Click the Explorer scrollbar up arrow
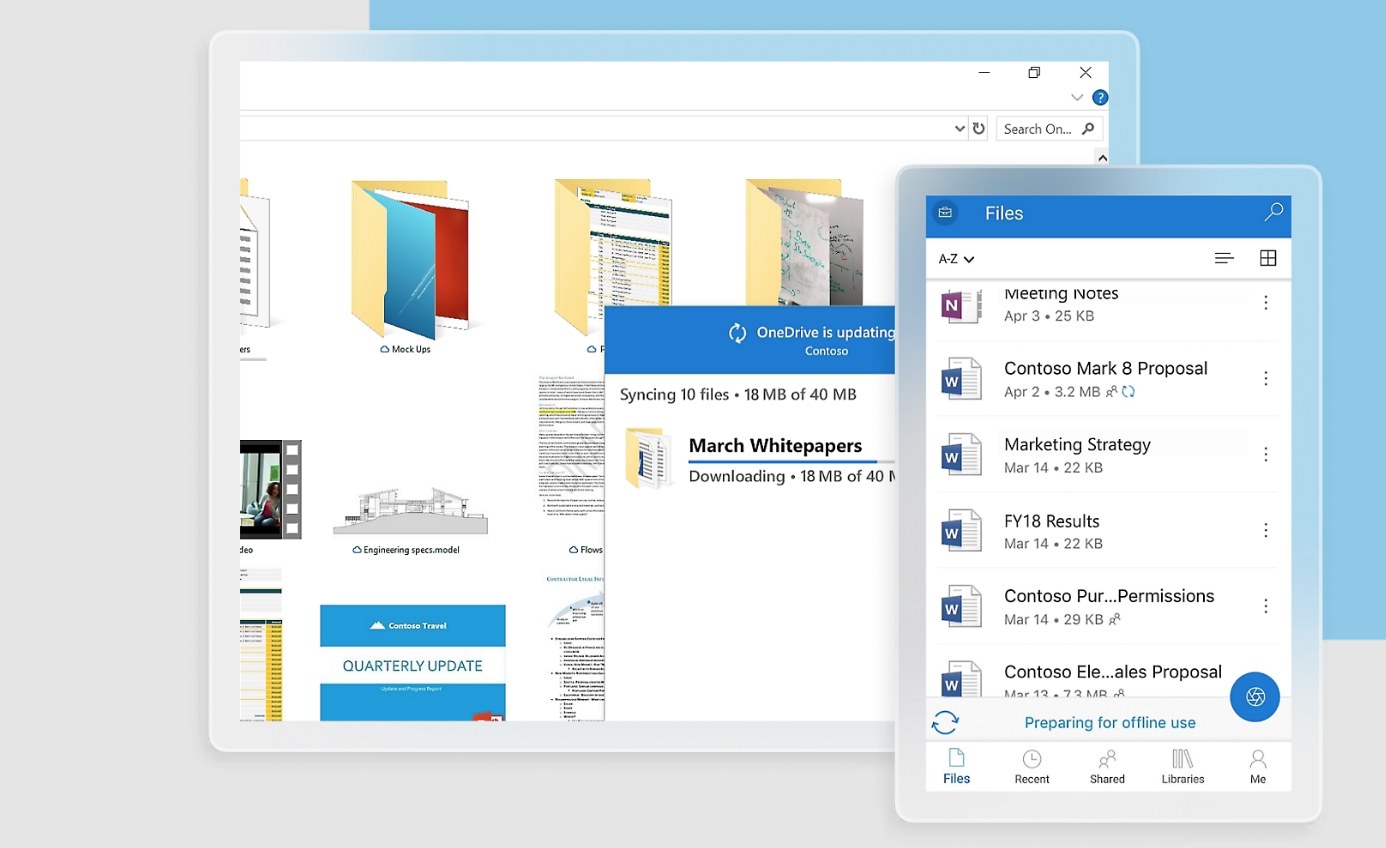 (1102, 157)
